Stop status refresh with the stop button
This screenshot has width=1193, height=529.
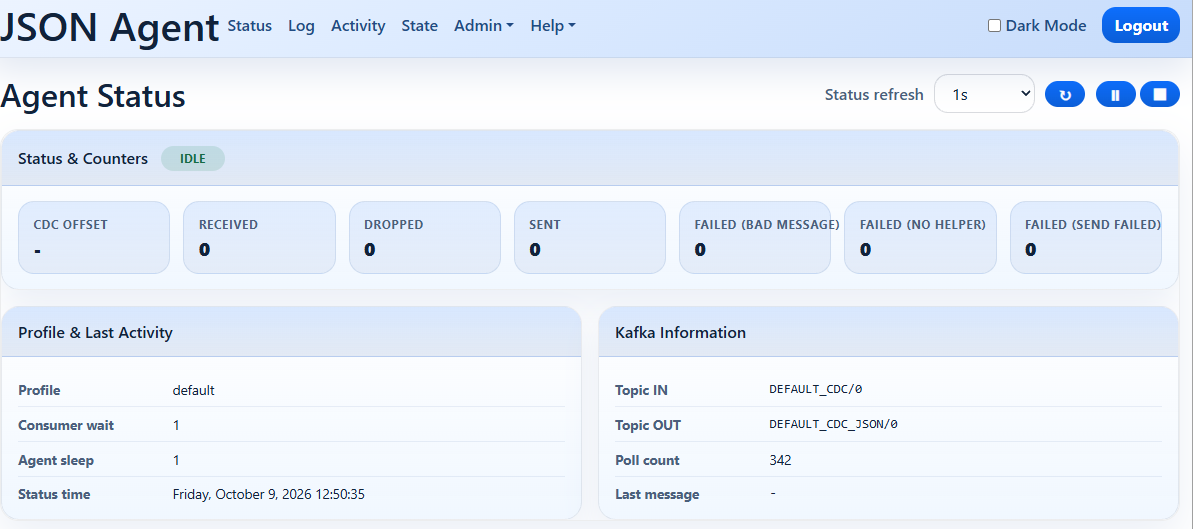pyautogui.click(x=1160, y=94)
